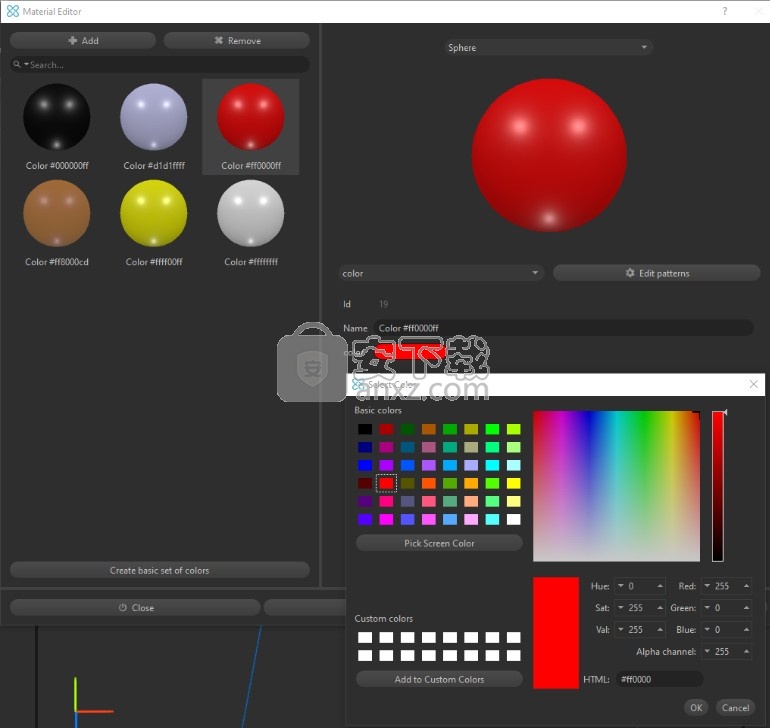
Task: Close the Select Color dialog
Action: tap(754, 384)
